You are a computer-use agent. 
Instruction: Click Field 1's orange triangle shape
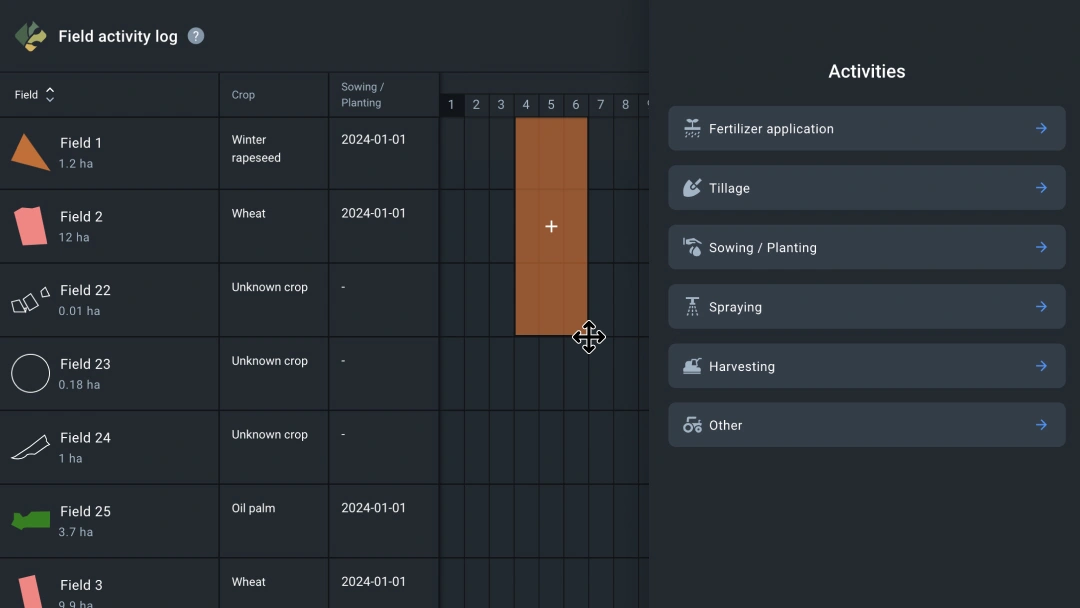click(x=29, y=152)
